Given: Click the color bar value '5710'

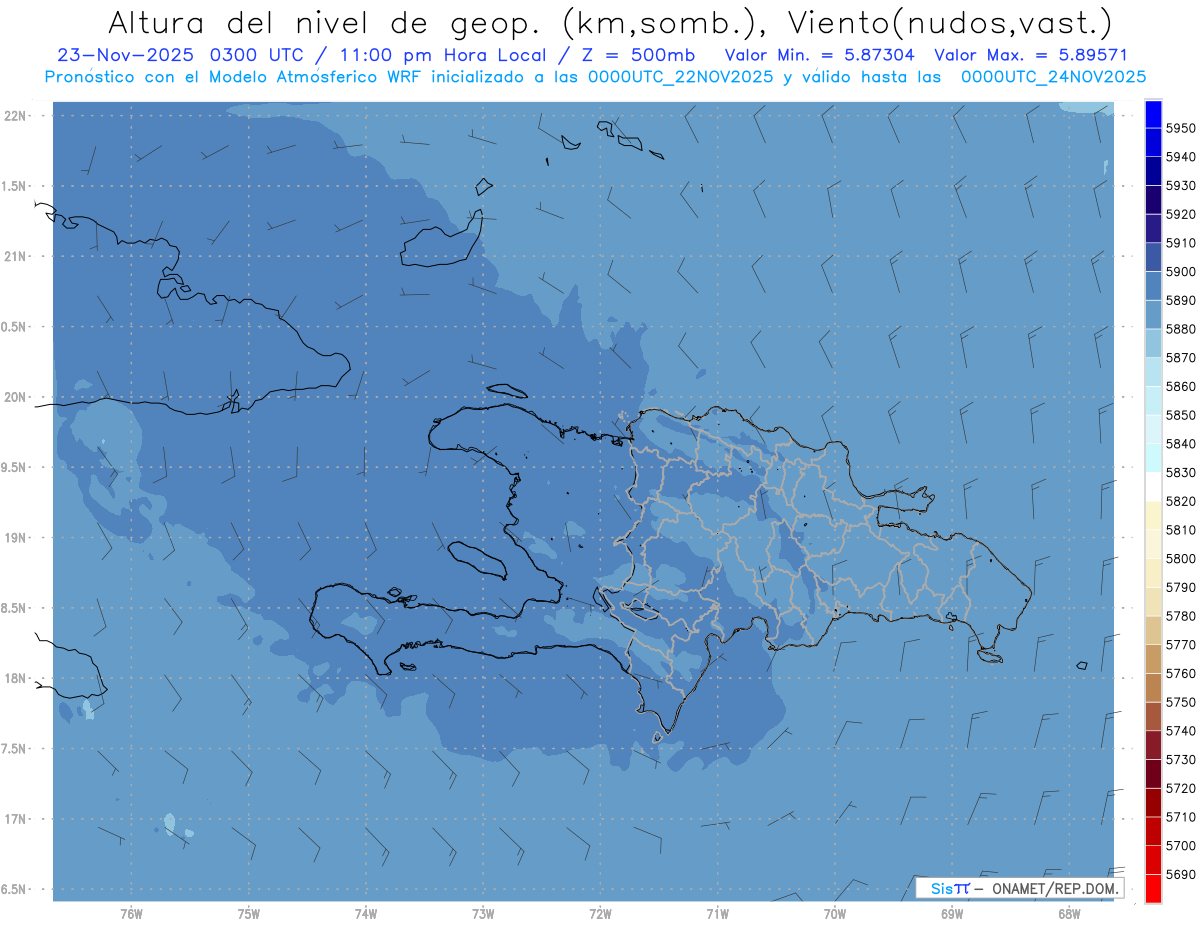Looking at the screenshot, I should coord(1181,816).
